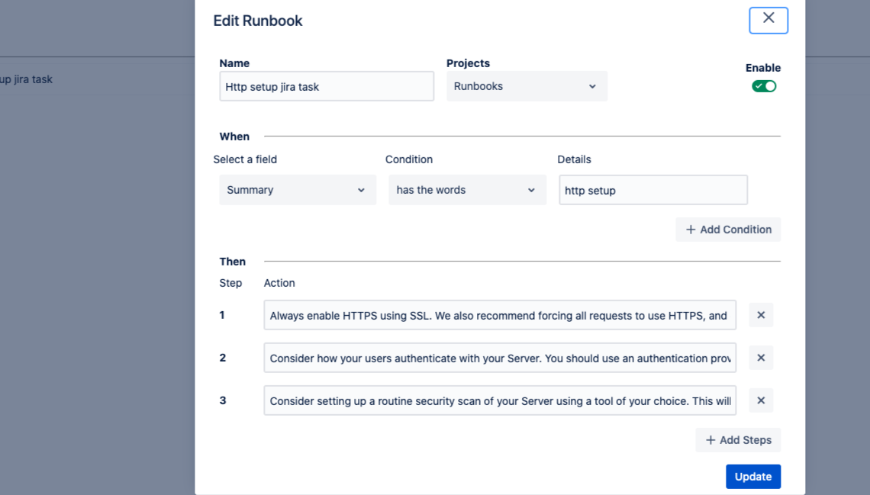870x495 pixels.
Task: Remove step 1 with its X icon
Action: [x=760, y=315]
